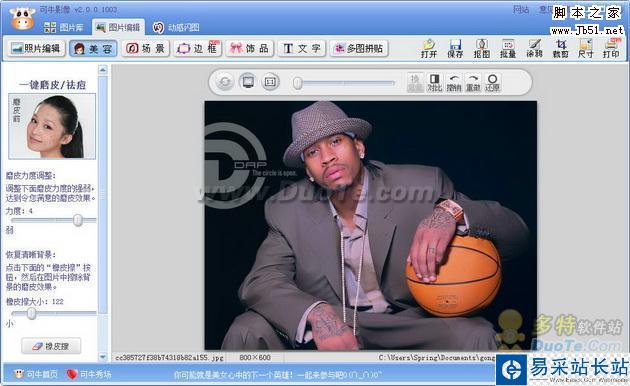The image size is (630, 386).
Task: Click the 力度 strength slider handle
Action: point(78,220)
